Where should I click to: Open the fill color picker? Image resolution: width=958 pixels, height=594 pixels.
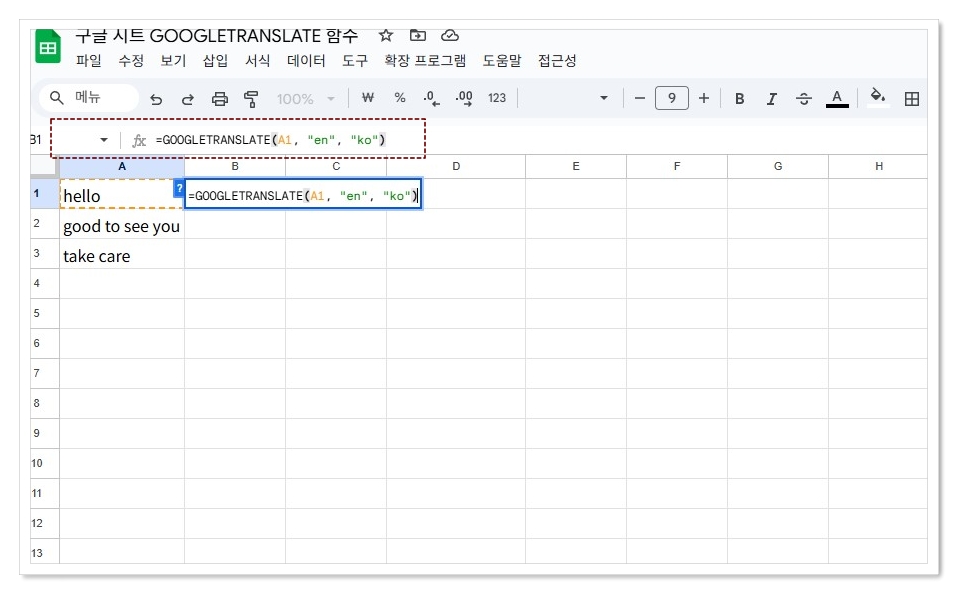pos(878,97)
